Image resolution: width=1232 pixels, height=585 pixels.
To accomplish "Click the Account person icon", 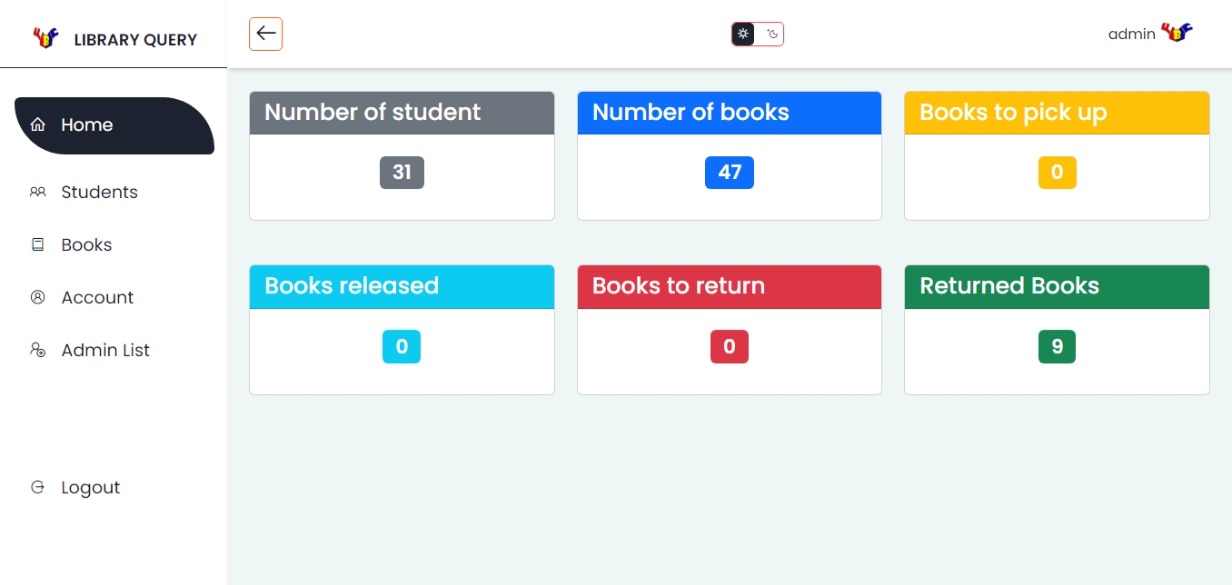I will pos(38,297).
